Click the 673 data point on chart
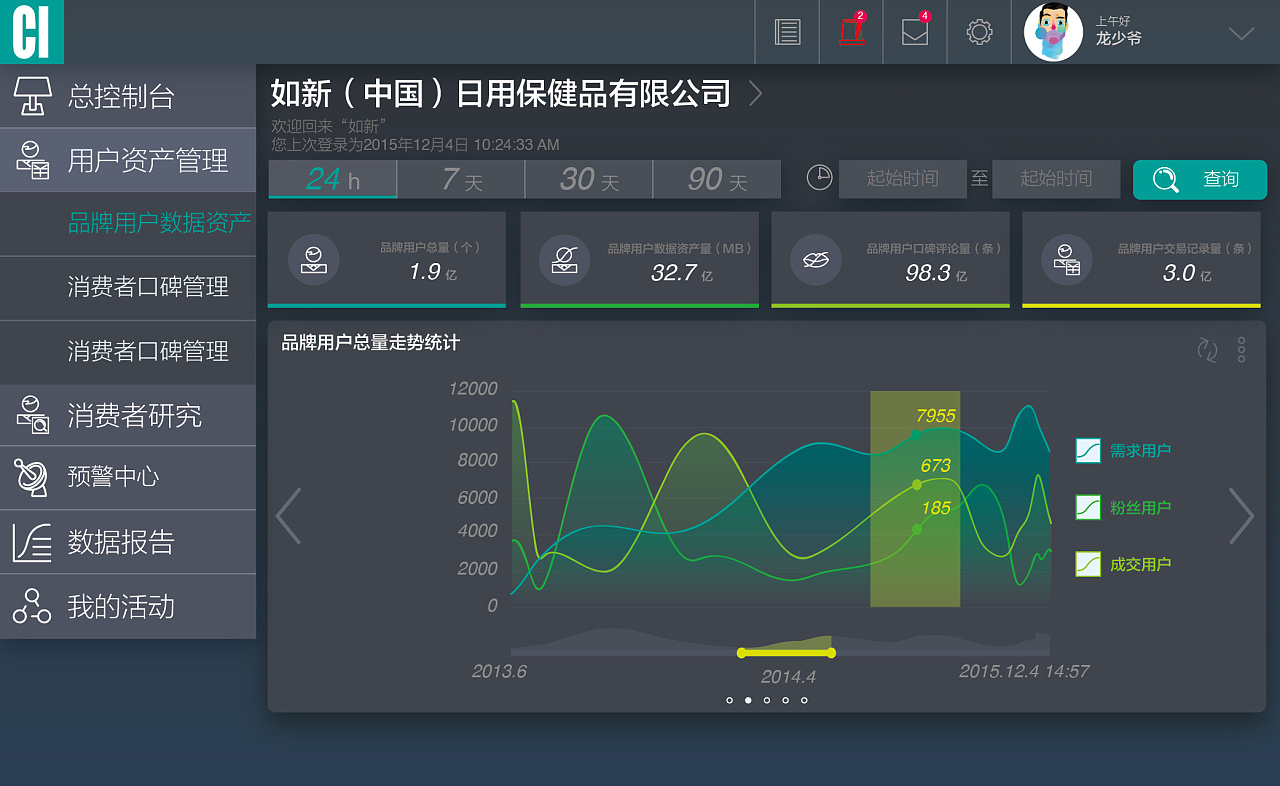The image size is (1280, 786). (x=917, y=485)
